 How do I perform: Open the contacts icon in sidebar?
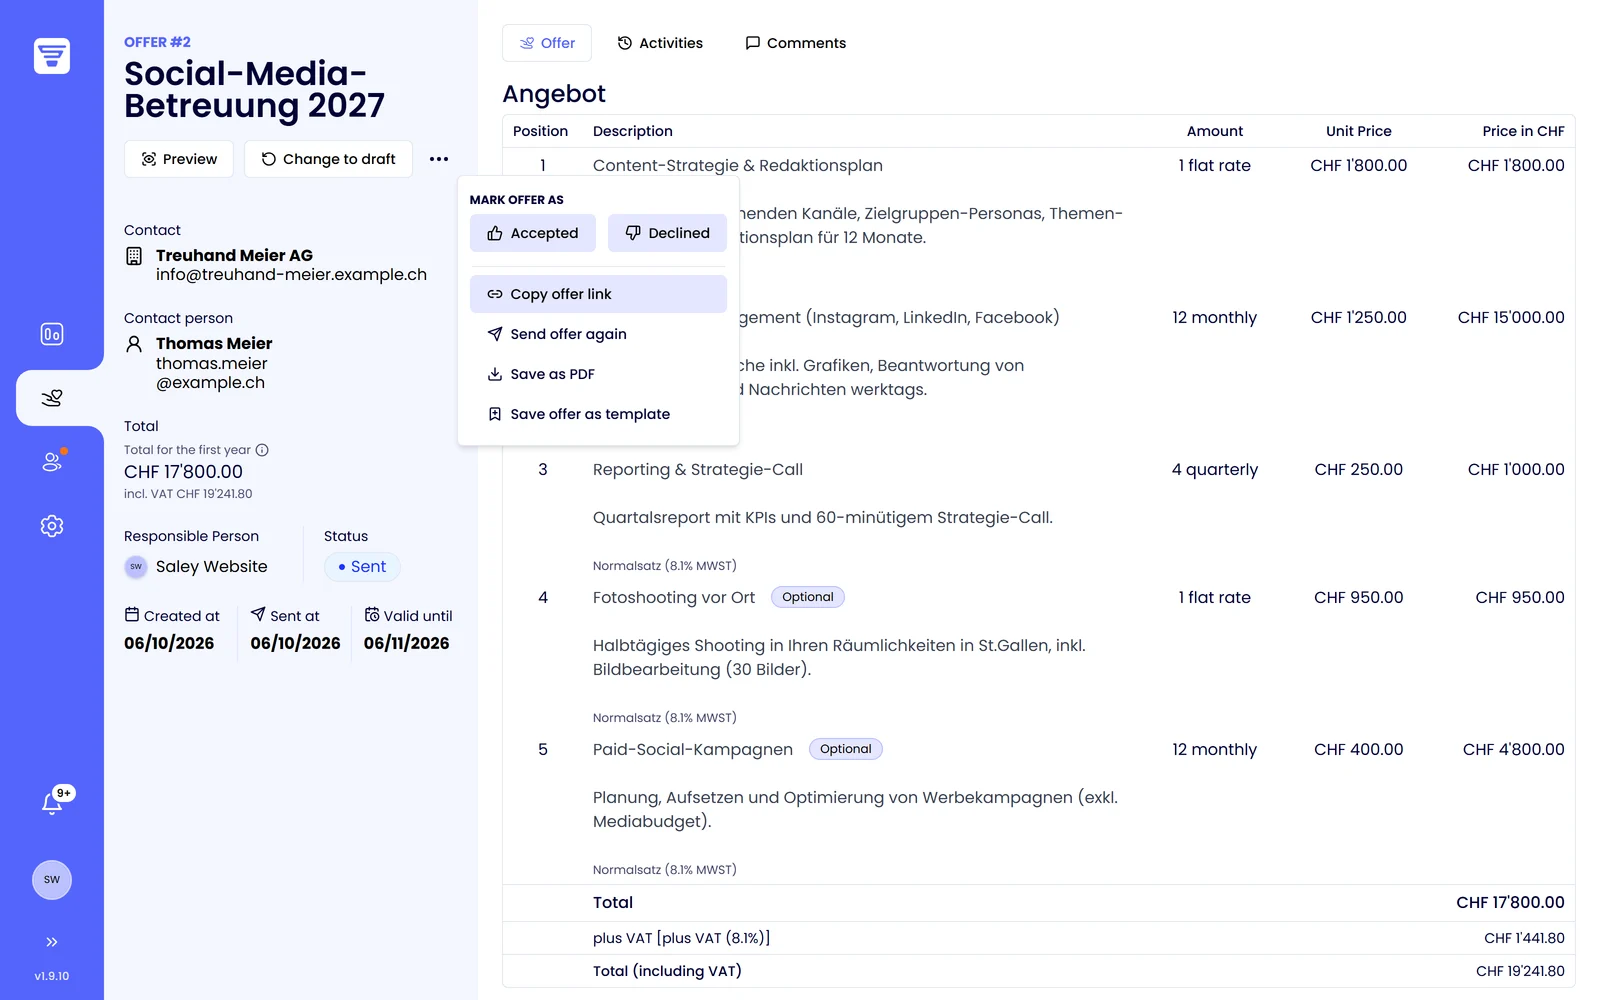(52, 462)
